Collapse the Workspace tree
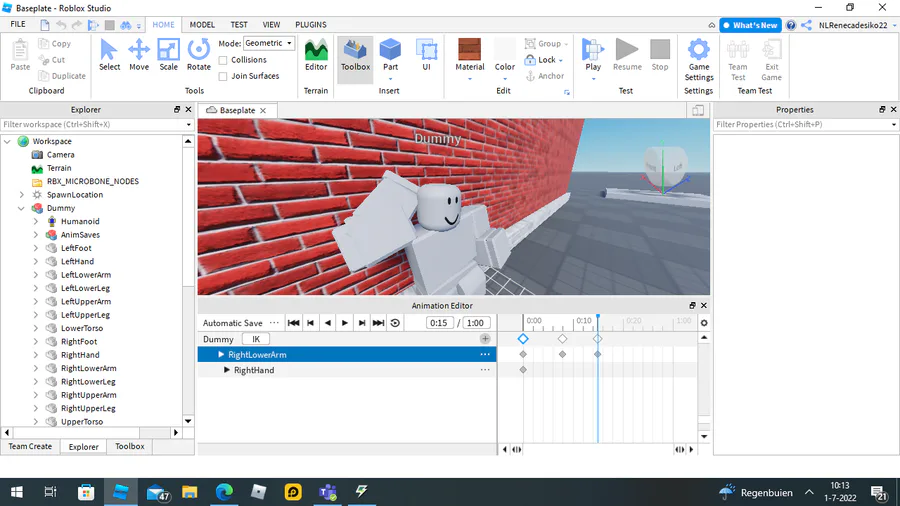 pos(7,141)
